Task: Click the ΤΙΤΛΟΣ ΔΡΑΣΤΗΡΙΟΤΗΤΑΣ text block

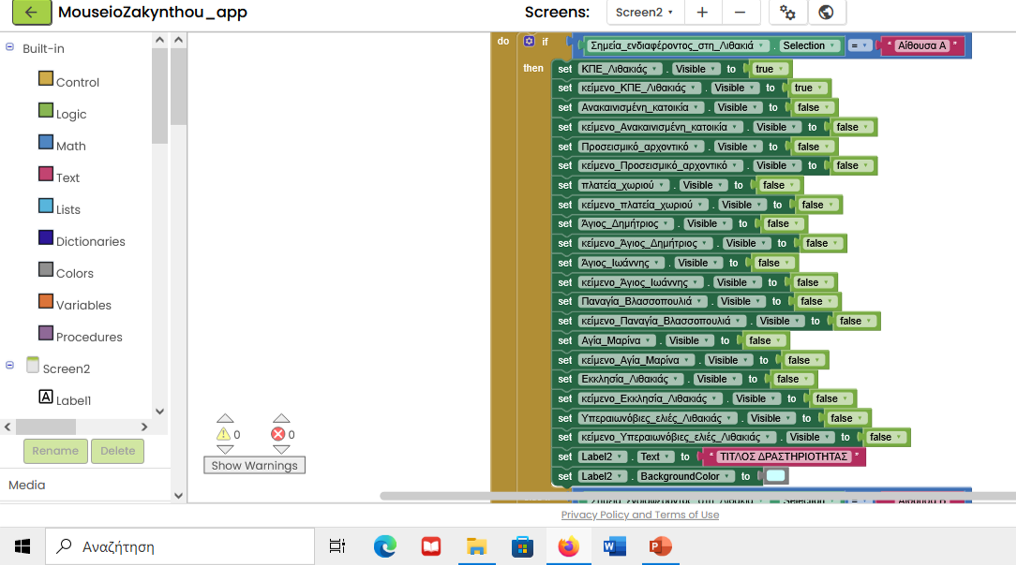Action: tap(783, 457)
